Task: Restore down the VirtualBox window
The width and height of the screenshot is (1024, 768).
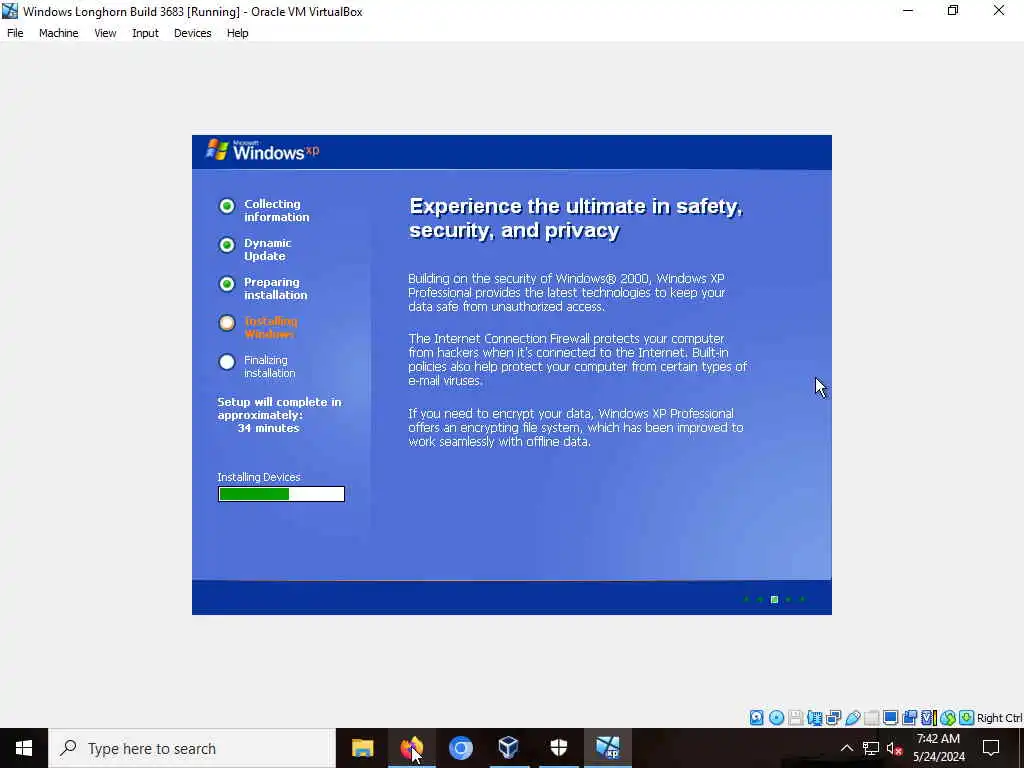Action: pos(953,10)
